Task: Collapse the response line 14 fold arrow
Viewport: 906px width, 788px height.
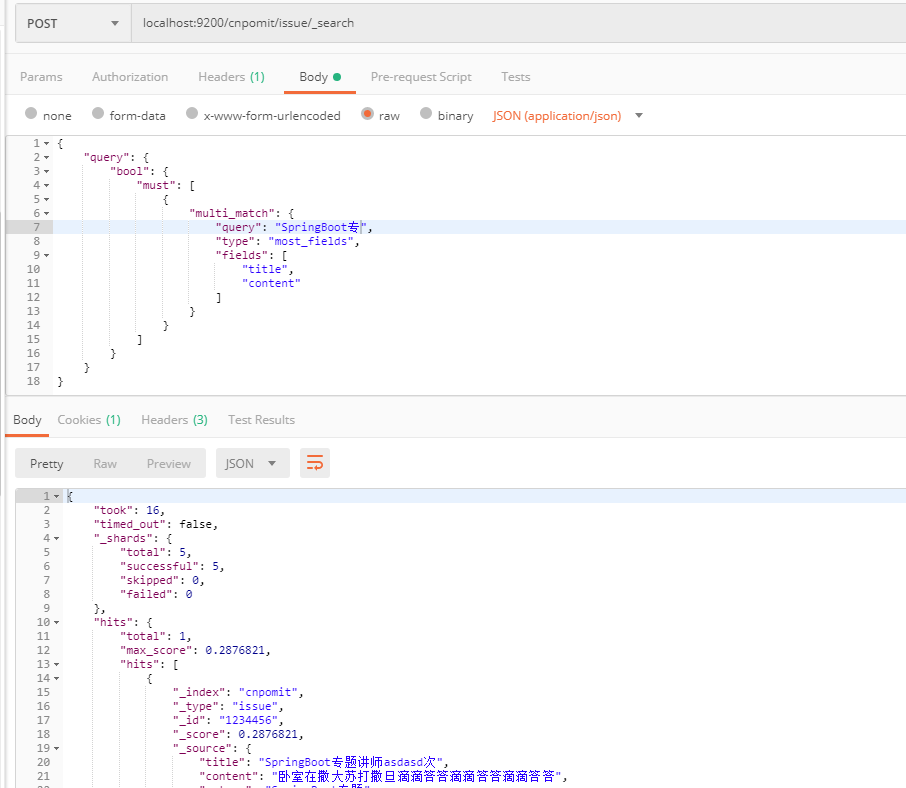Action: pos(56,678)
